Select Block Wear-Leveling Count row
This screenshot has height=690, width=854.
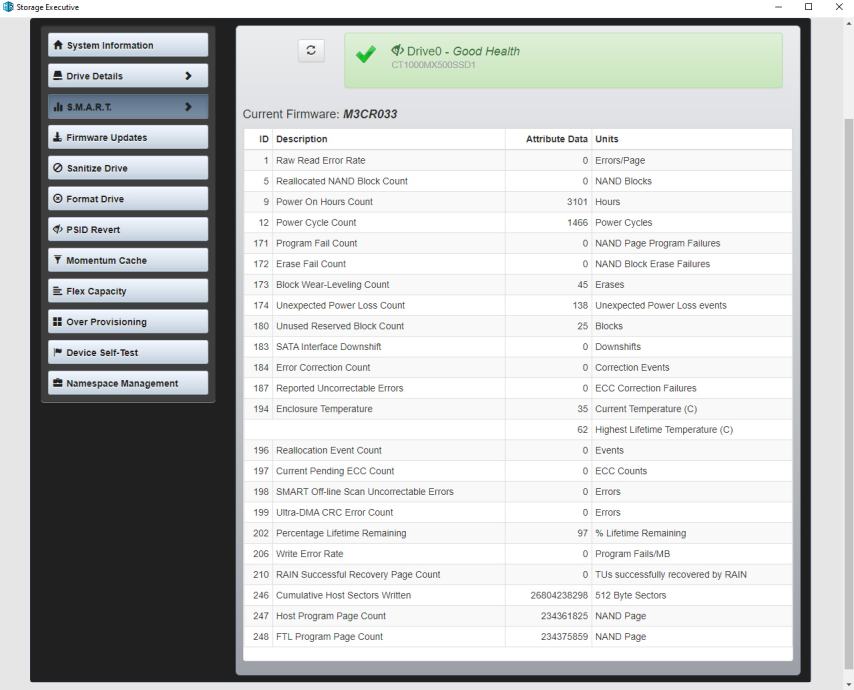point(517,284)
